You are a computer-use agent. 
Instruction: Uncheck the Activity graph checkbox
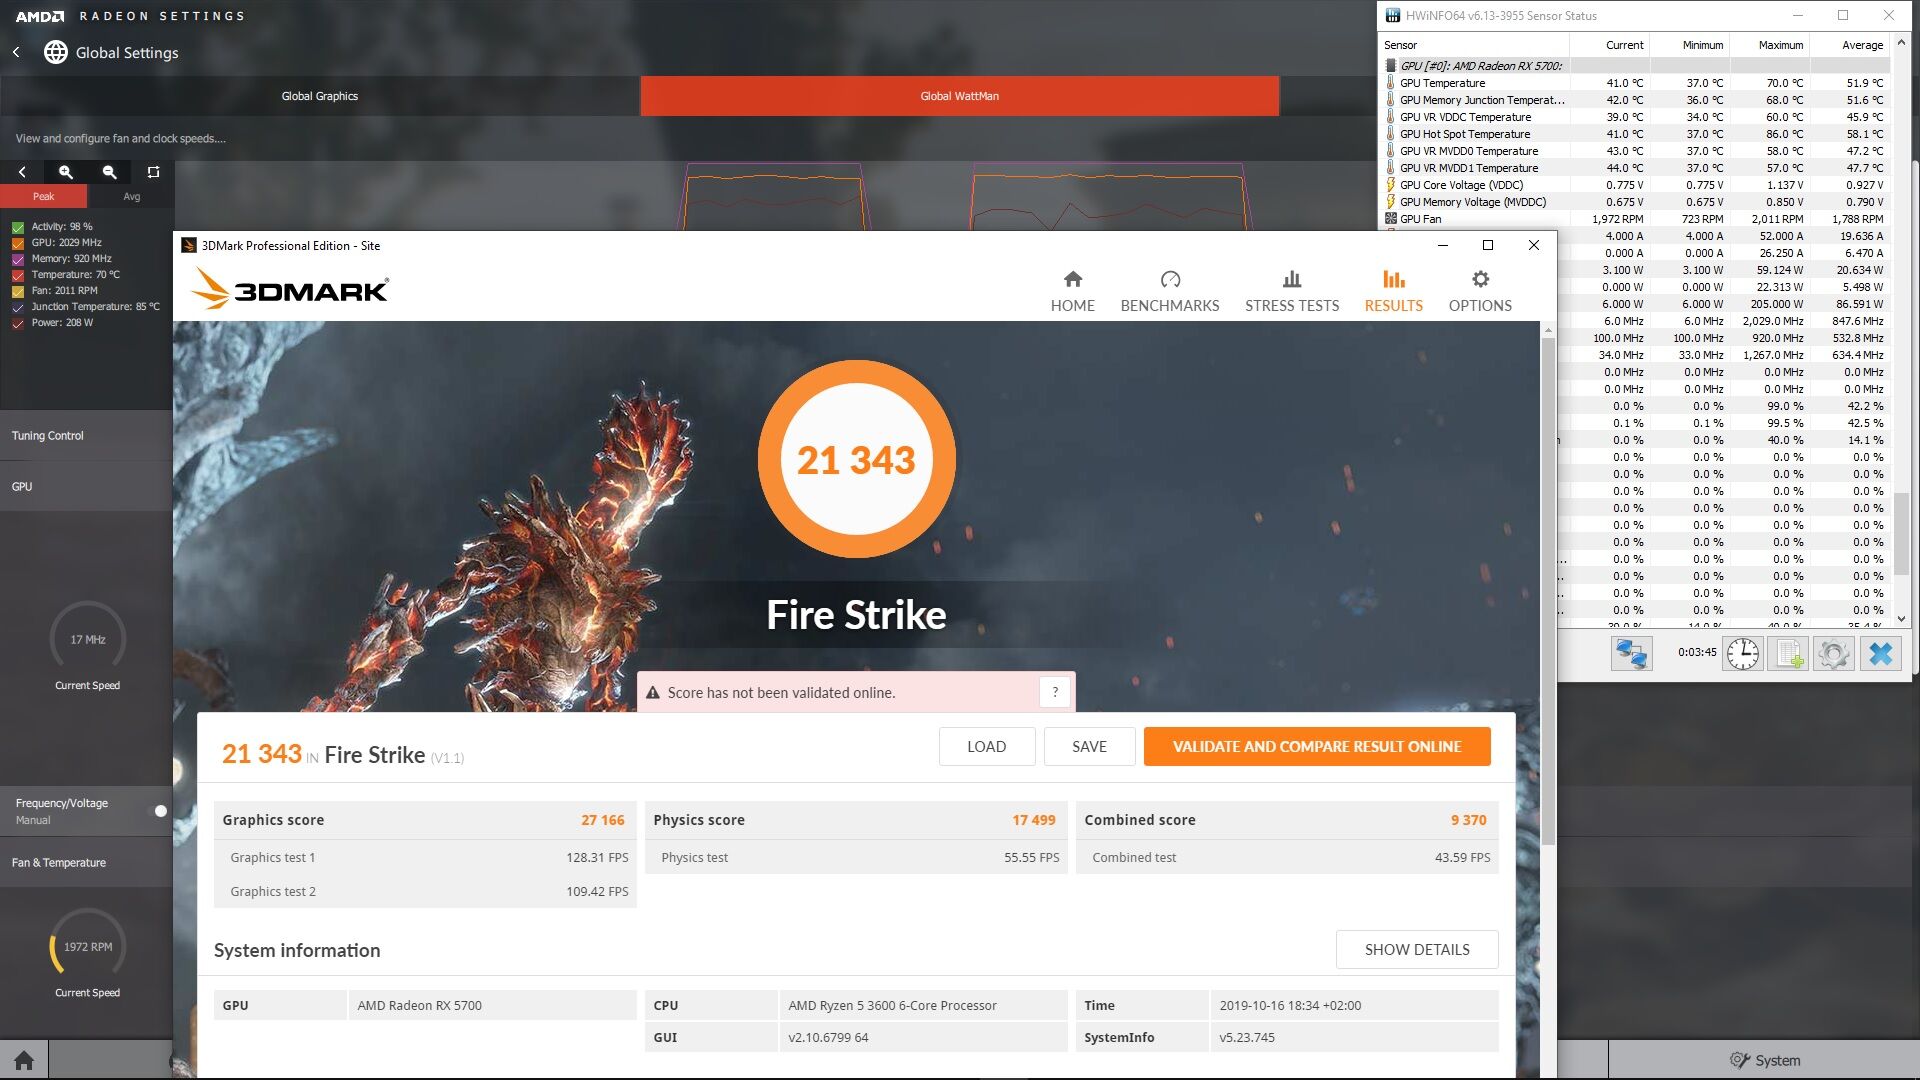(18, 227)
